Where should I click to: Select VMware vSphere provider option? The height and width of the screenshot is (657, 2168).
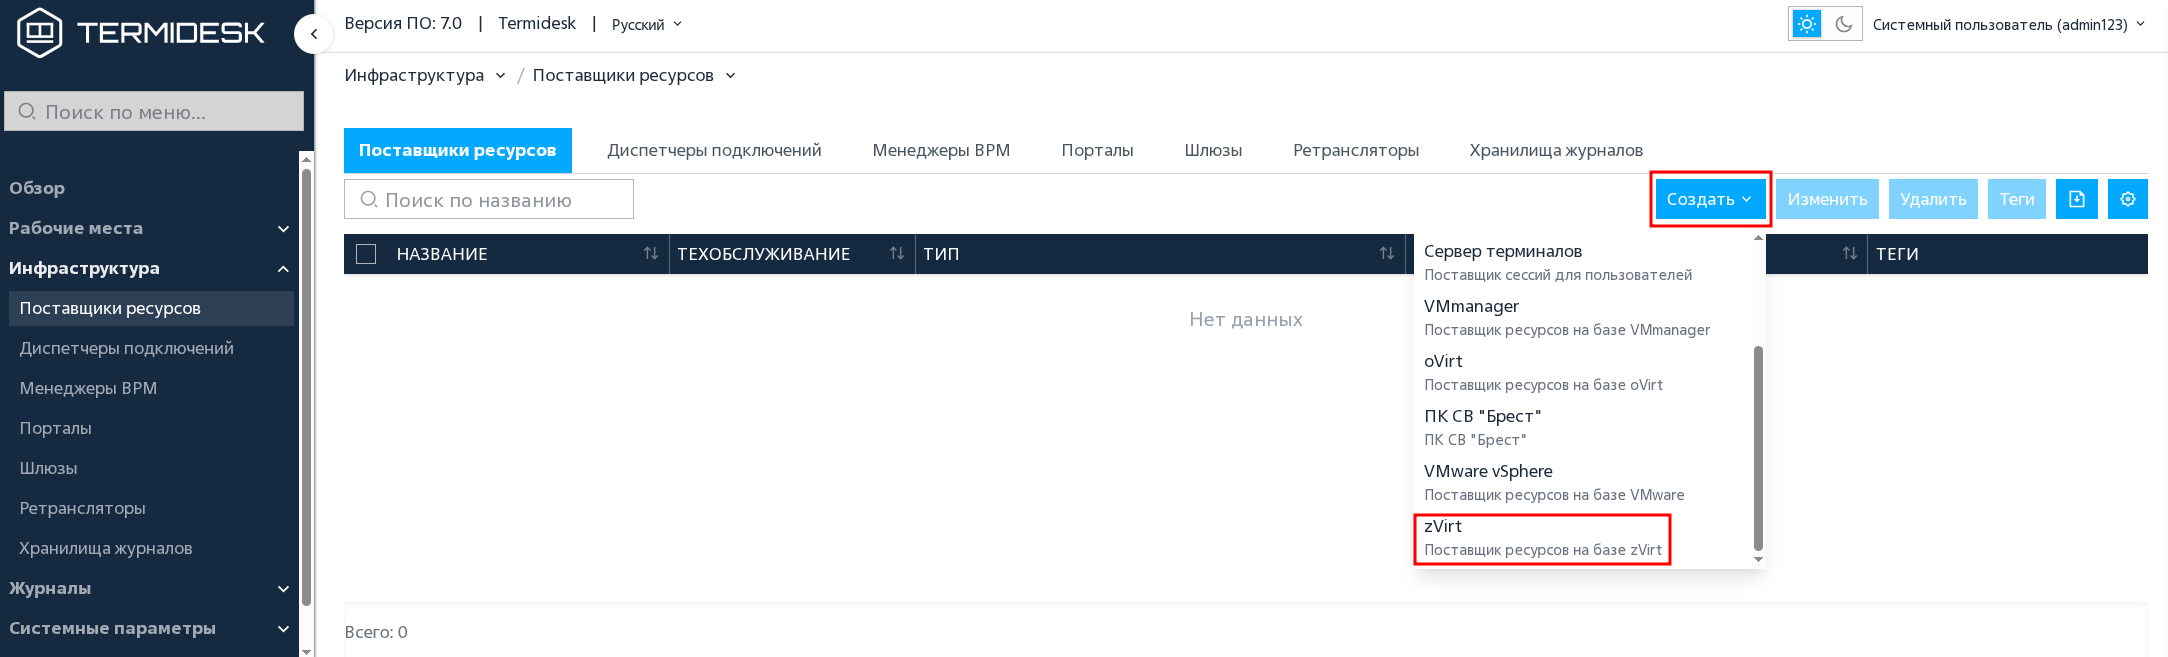[x=1584, y=482]
